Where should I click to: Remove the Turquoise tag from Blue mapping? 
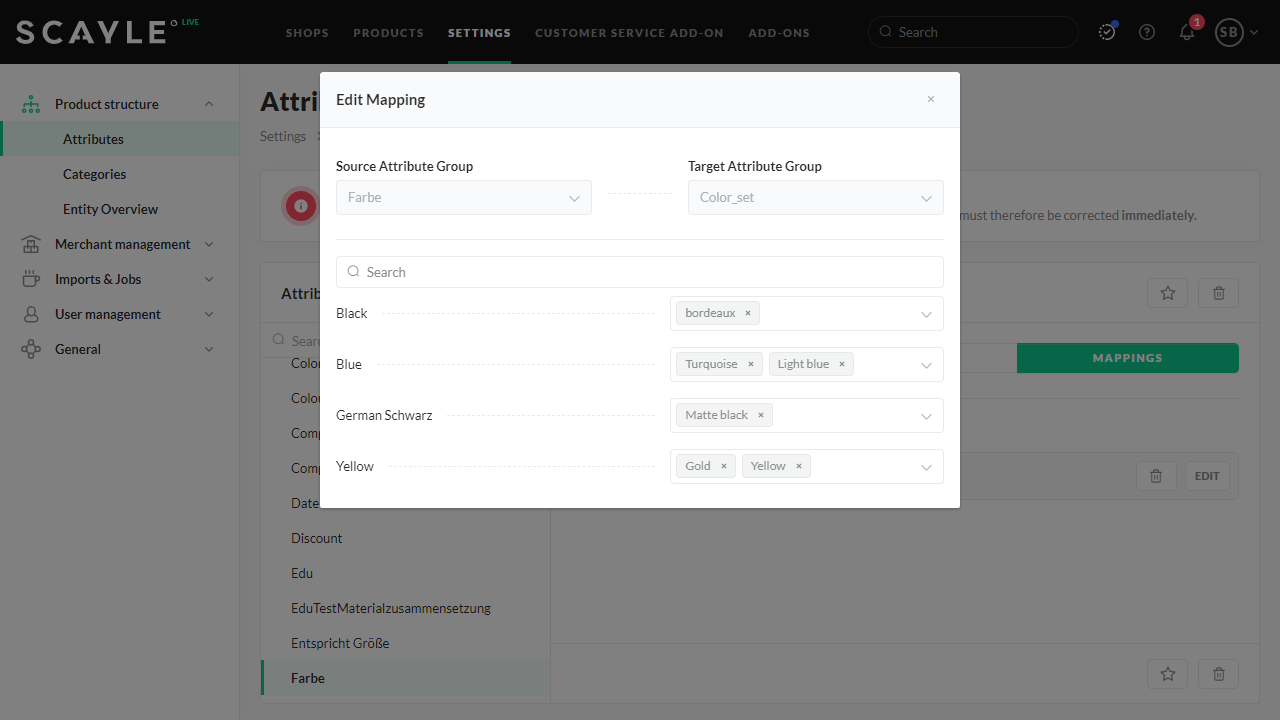750,364
